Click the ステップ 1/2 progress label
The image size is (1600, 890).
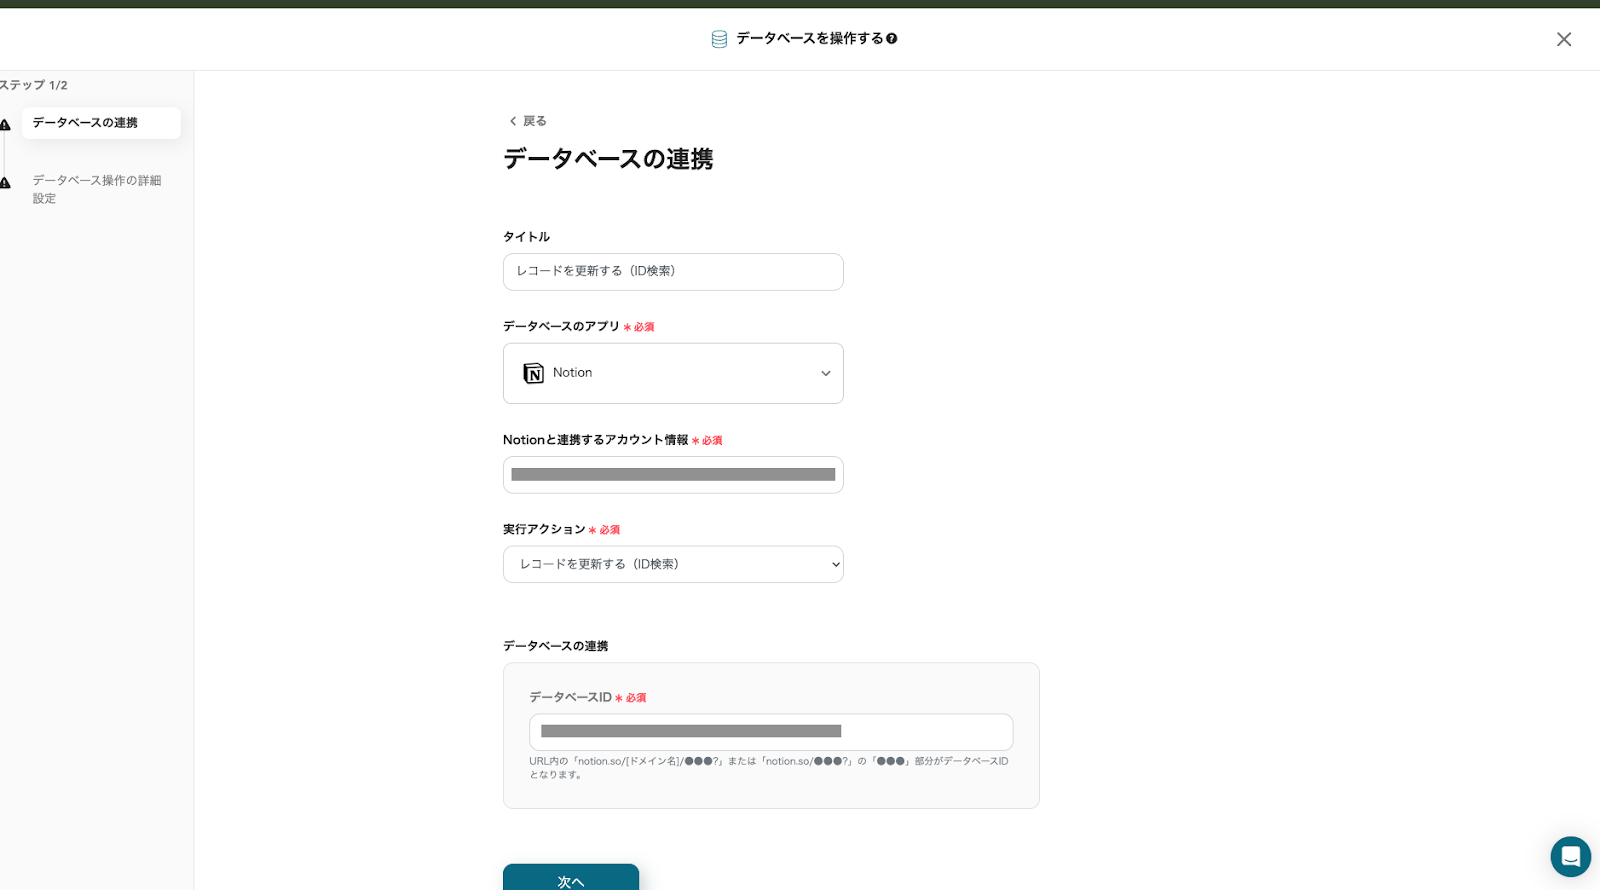pyautogui.click(x=34, y=85)
